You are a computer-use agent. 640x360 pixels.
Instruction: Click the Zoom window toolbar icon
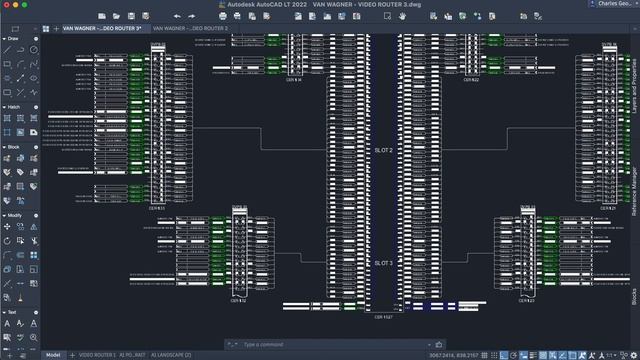(x=387, y=16)
